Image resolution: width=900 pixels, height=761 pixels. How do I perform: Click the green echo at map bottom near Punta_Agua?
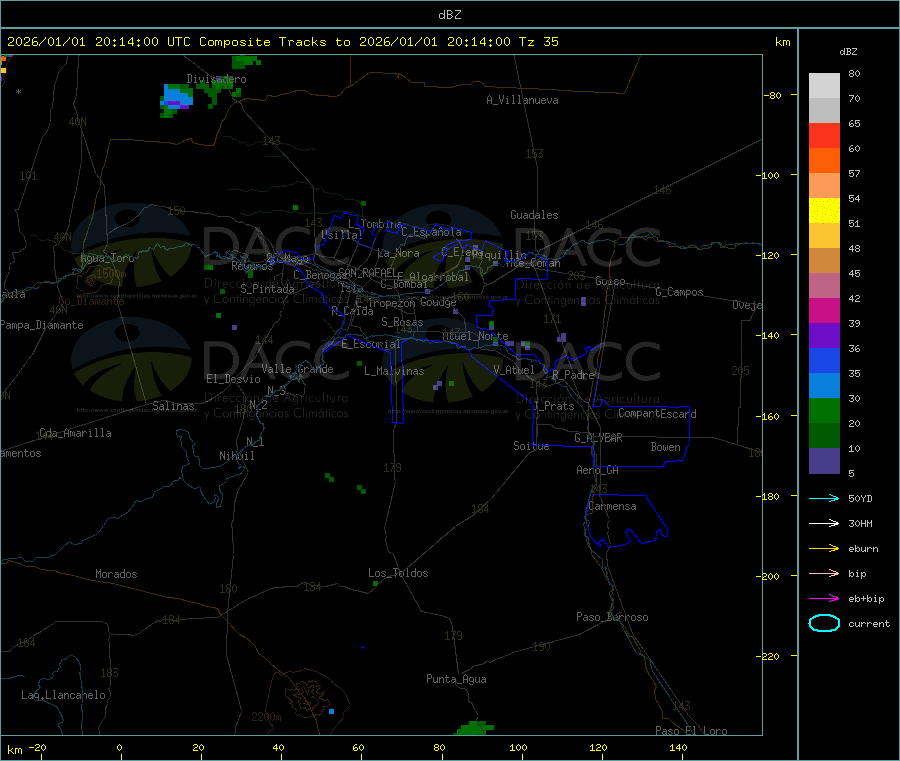474,728
